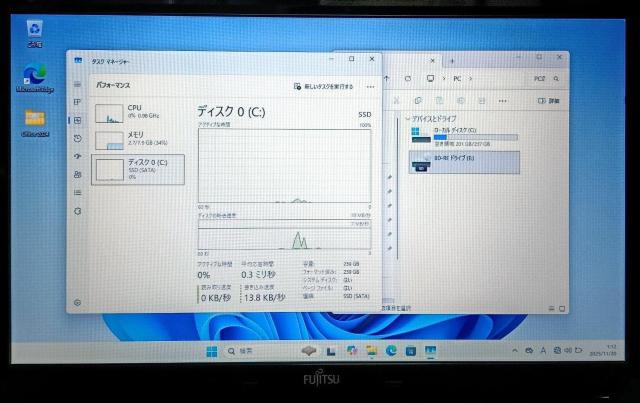Click the 13.8 KB/秒 write speed value

tap(264, 298)
